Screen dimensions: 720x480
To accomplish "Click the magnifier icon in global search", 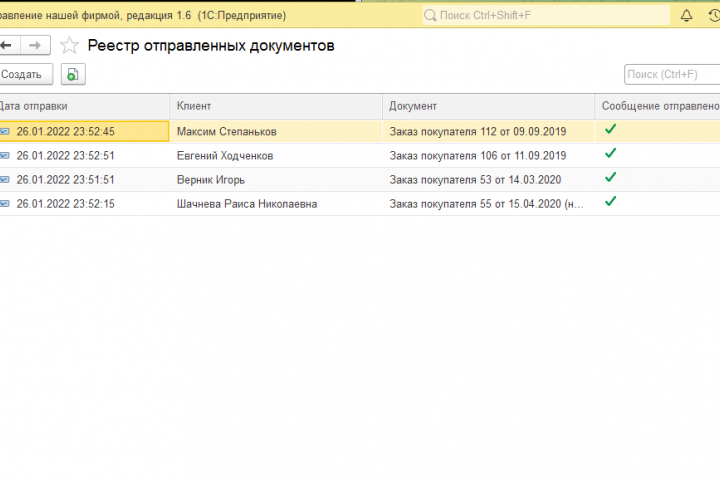I will 430,16.
